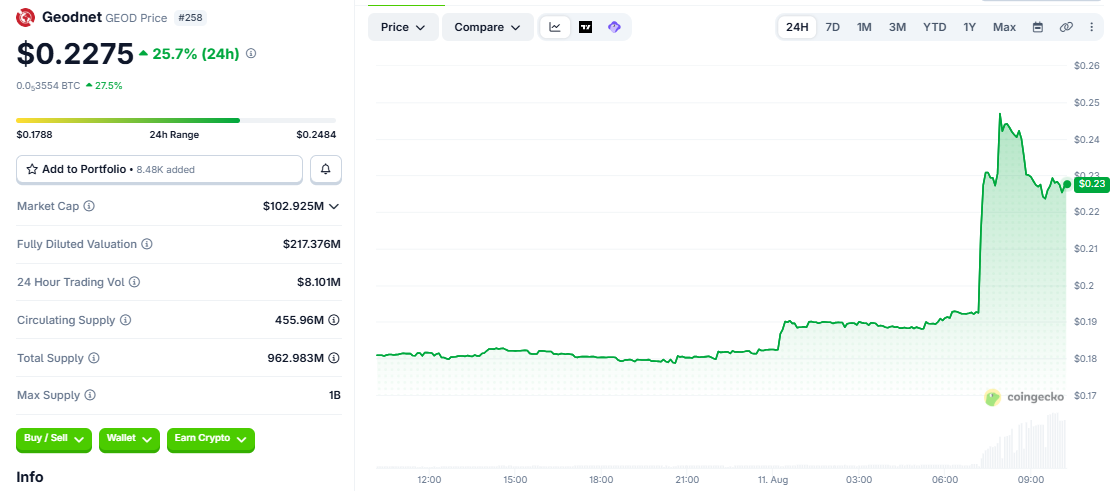Click the 1B max supply value
The height and width of the screenshot is (491, 1115).
(335, 395)
